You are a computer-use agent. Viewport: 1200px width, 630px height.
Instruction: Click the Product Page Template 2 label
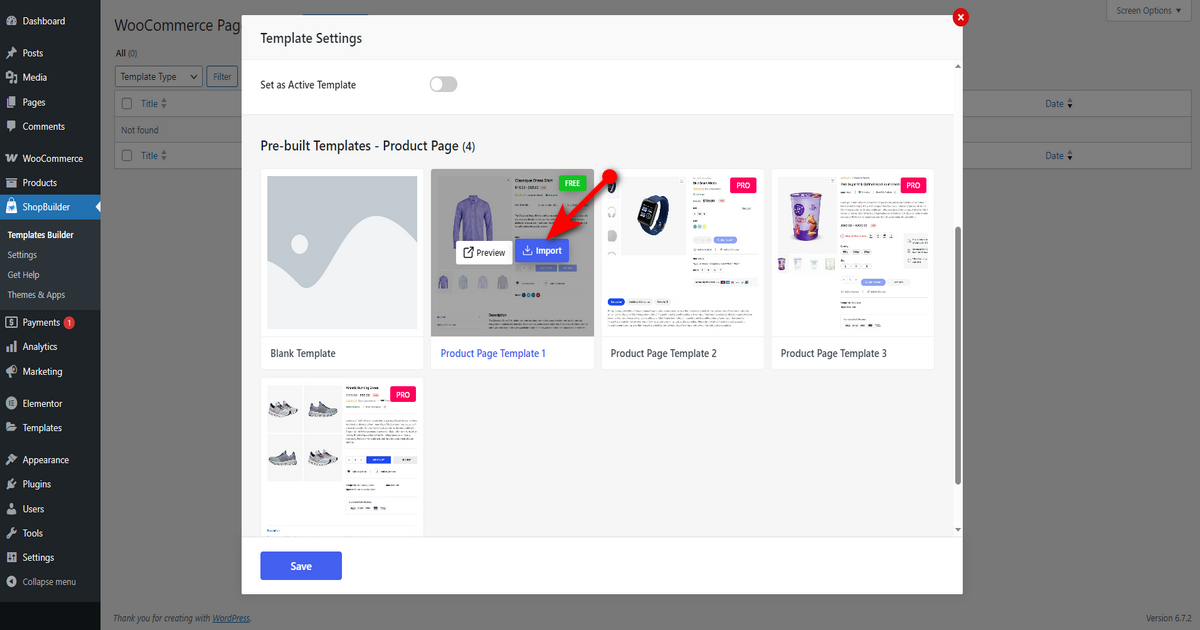(663, 353)
